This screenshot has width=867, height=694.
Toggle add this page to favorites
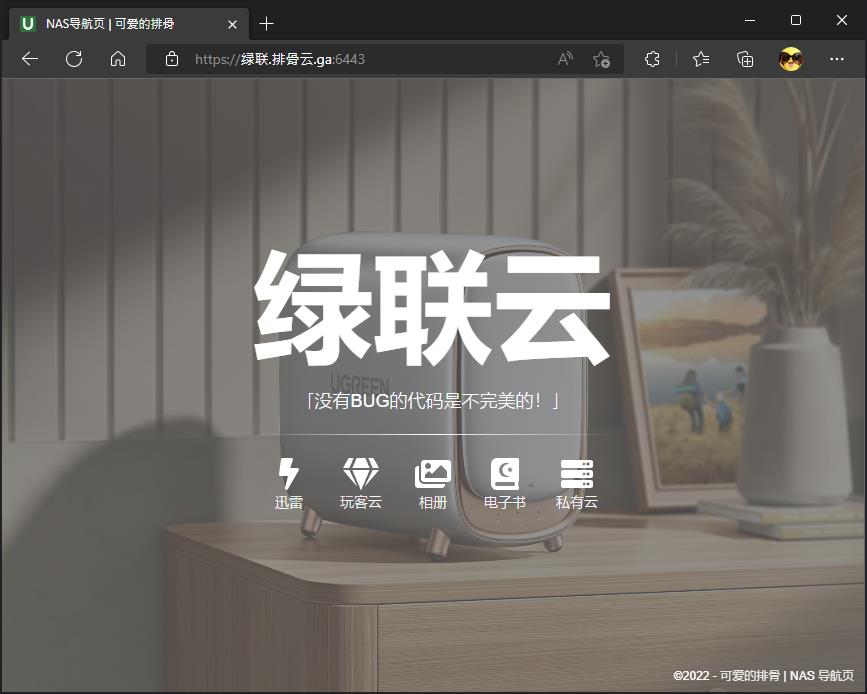[x=601, y=60]
